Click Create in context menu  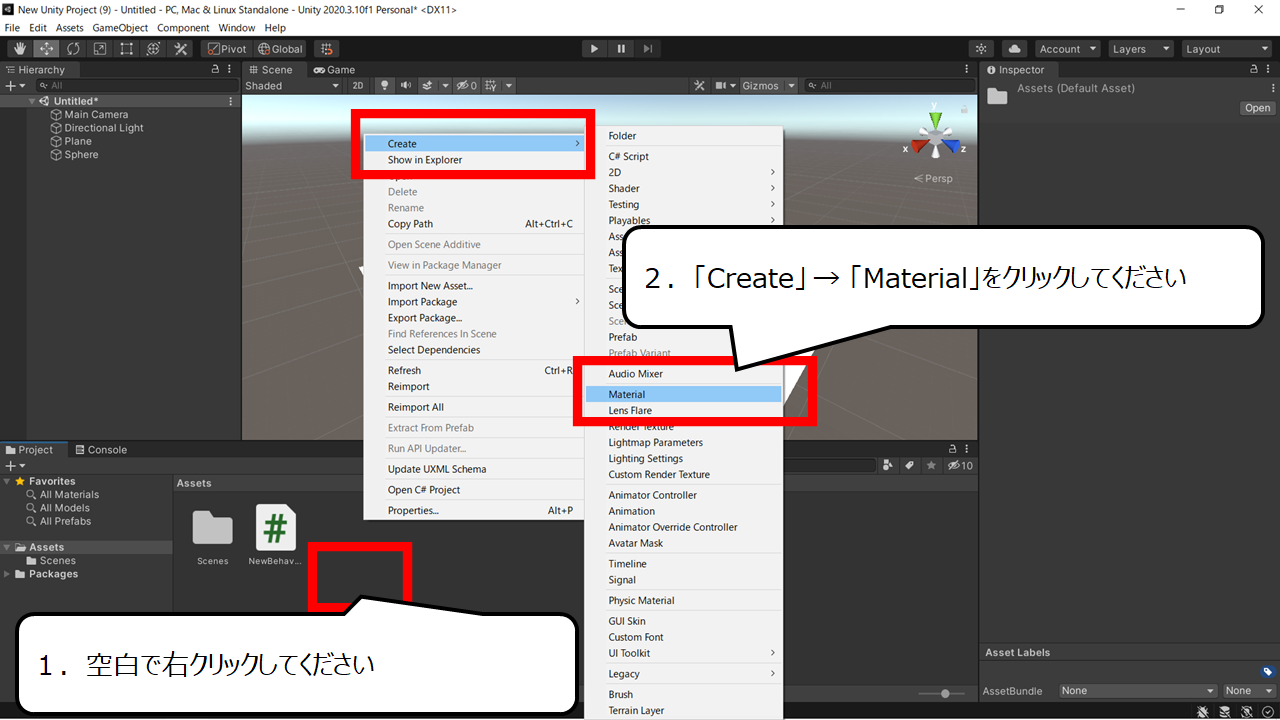point(473,144)
